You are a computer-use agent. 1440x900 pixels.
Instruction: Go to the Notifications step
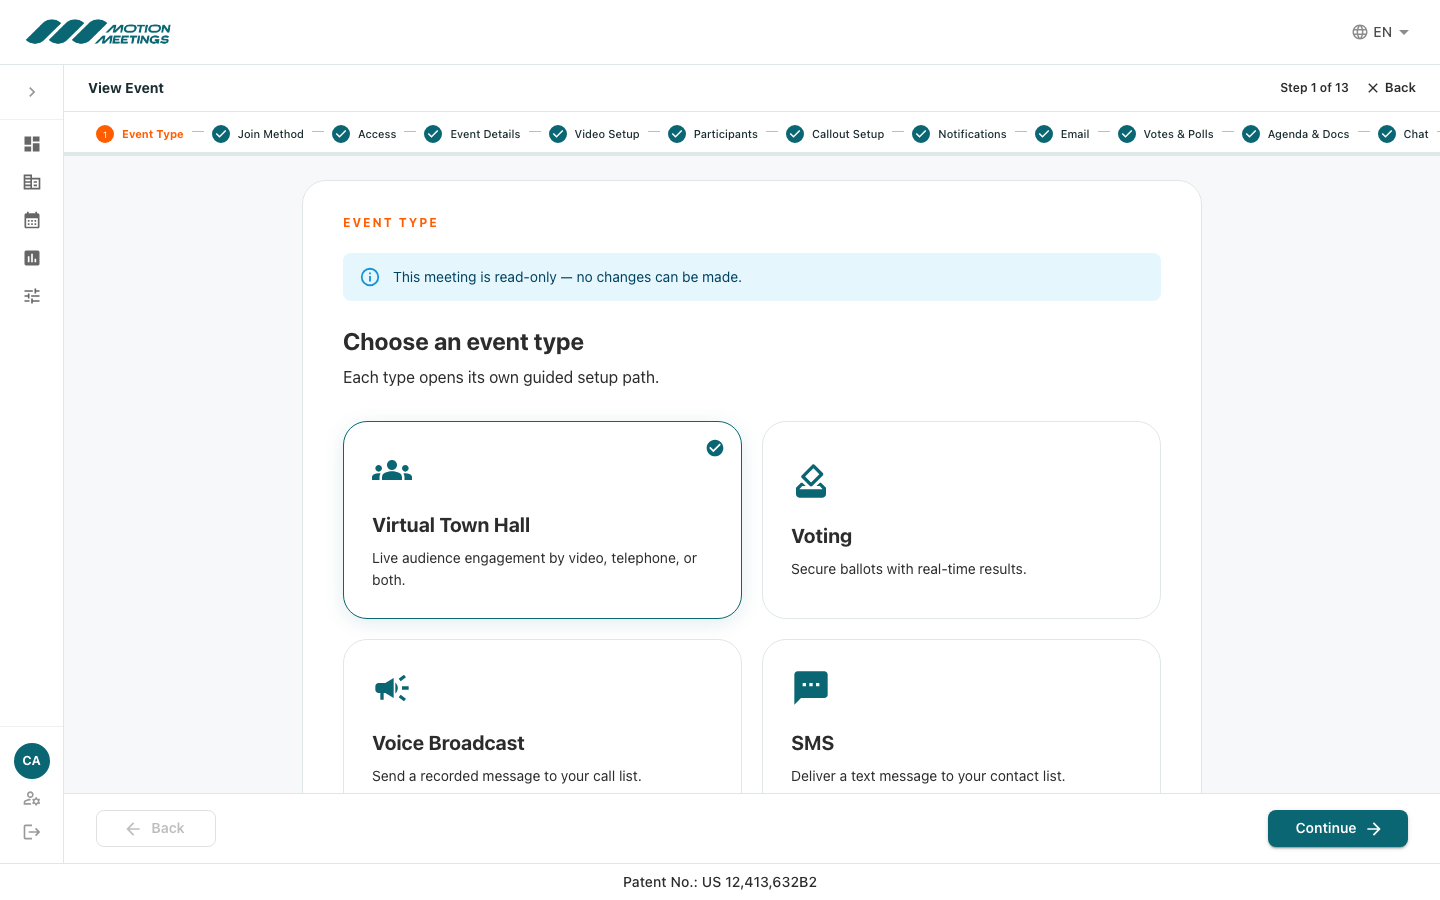click(x=959, y=134)
